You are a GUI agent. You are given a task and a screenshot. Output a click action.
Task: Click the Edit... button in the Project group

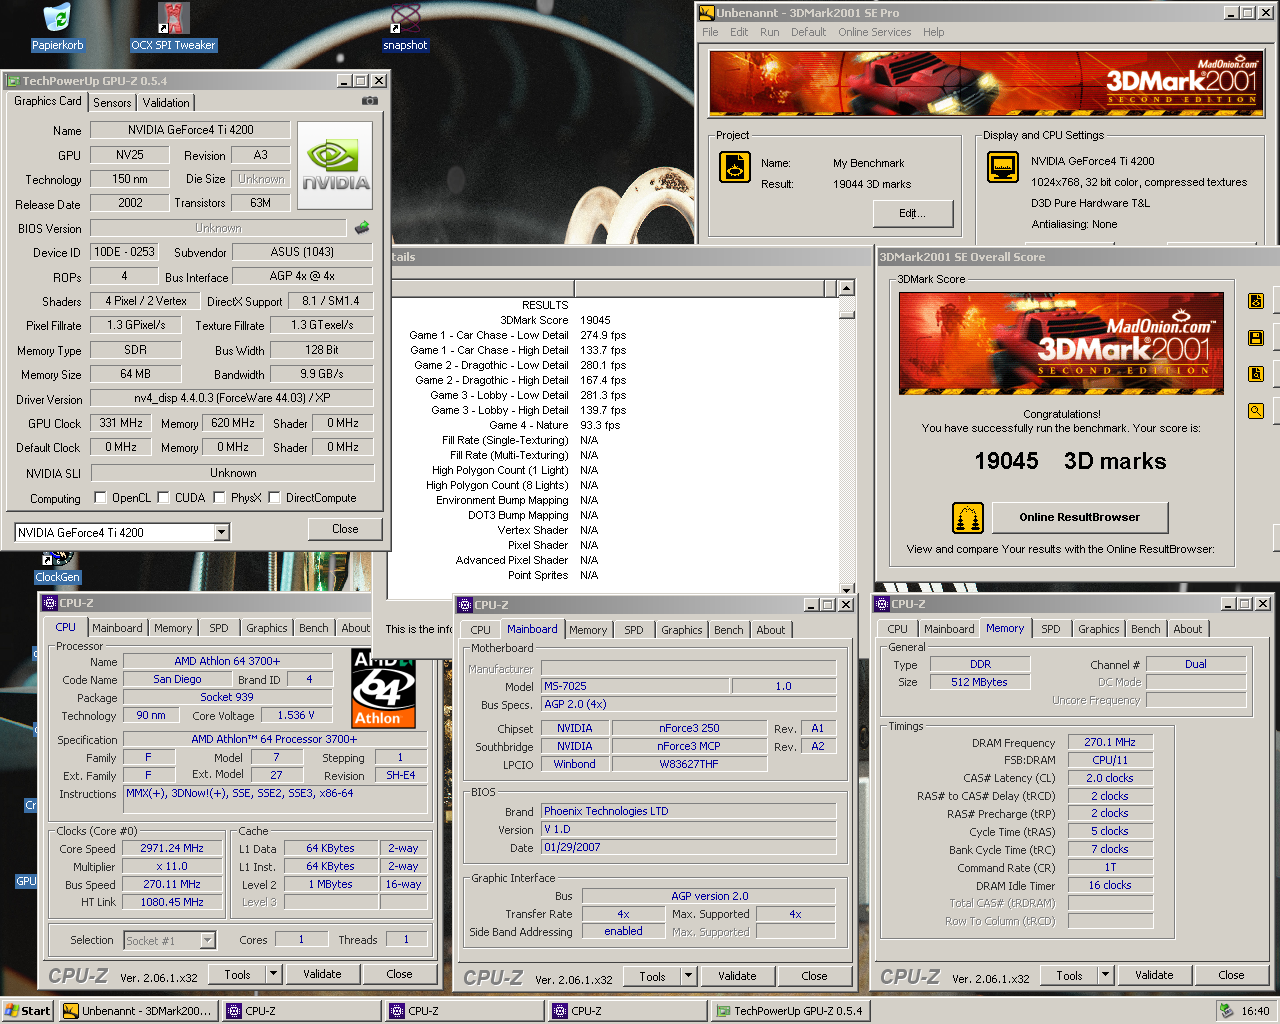[912, 213]
